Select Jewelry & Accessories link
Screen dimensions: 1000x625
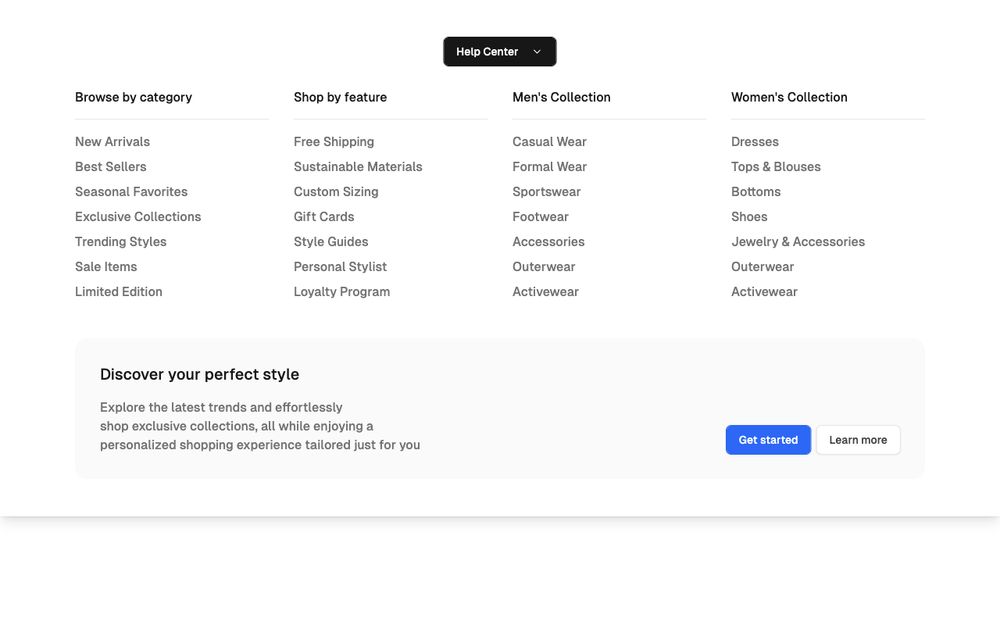point(798,242)
